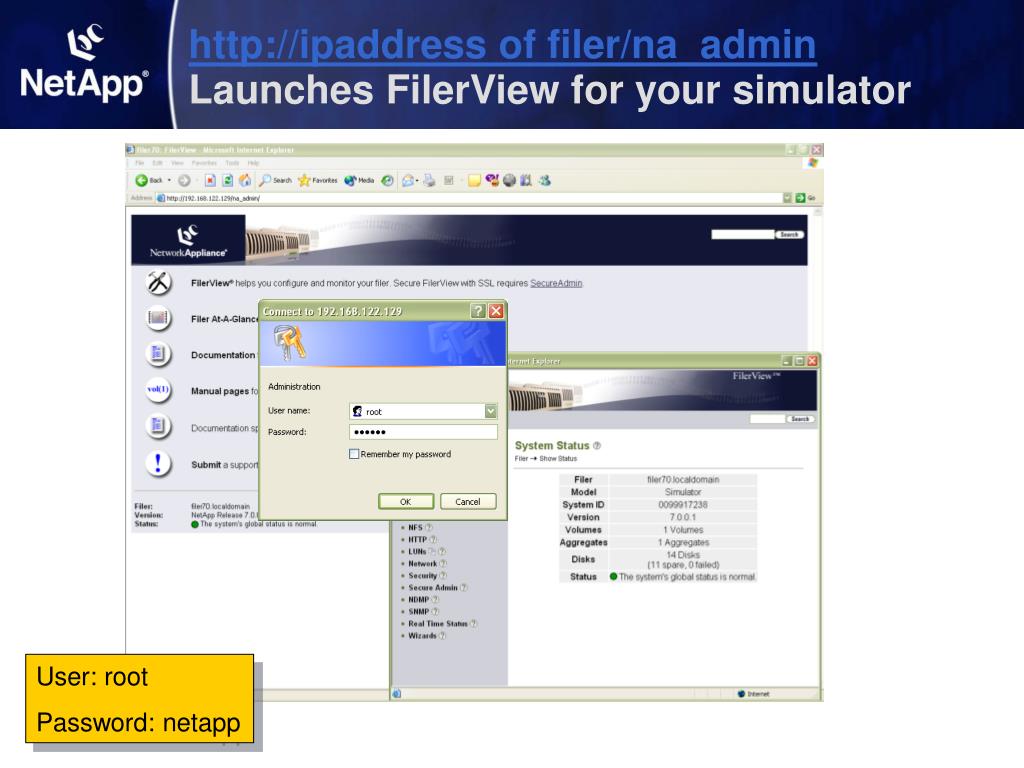Click the question mark help in Connect dialog
Image resolution: width=1024 pixels, height=768 pixels.
coord(479,311)
